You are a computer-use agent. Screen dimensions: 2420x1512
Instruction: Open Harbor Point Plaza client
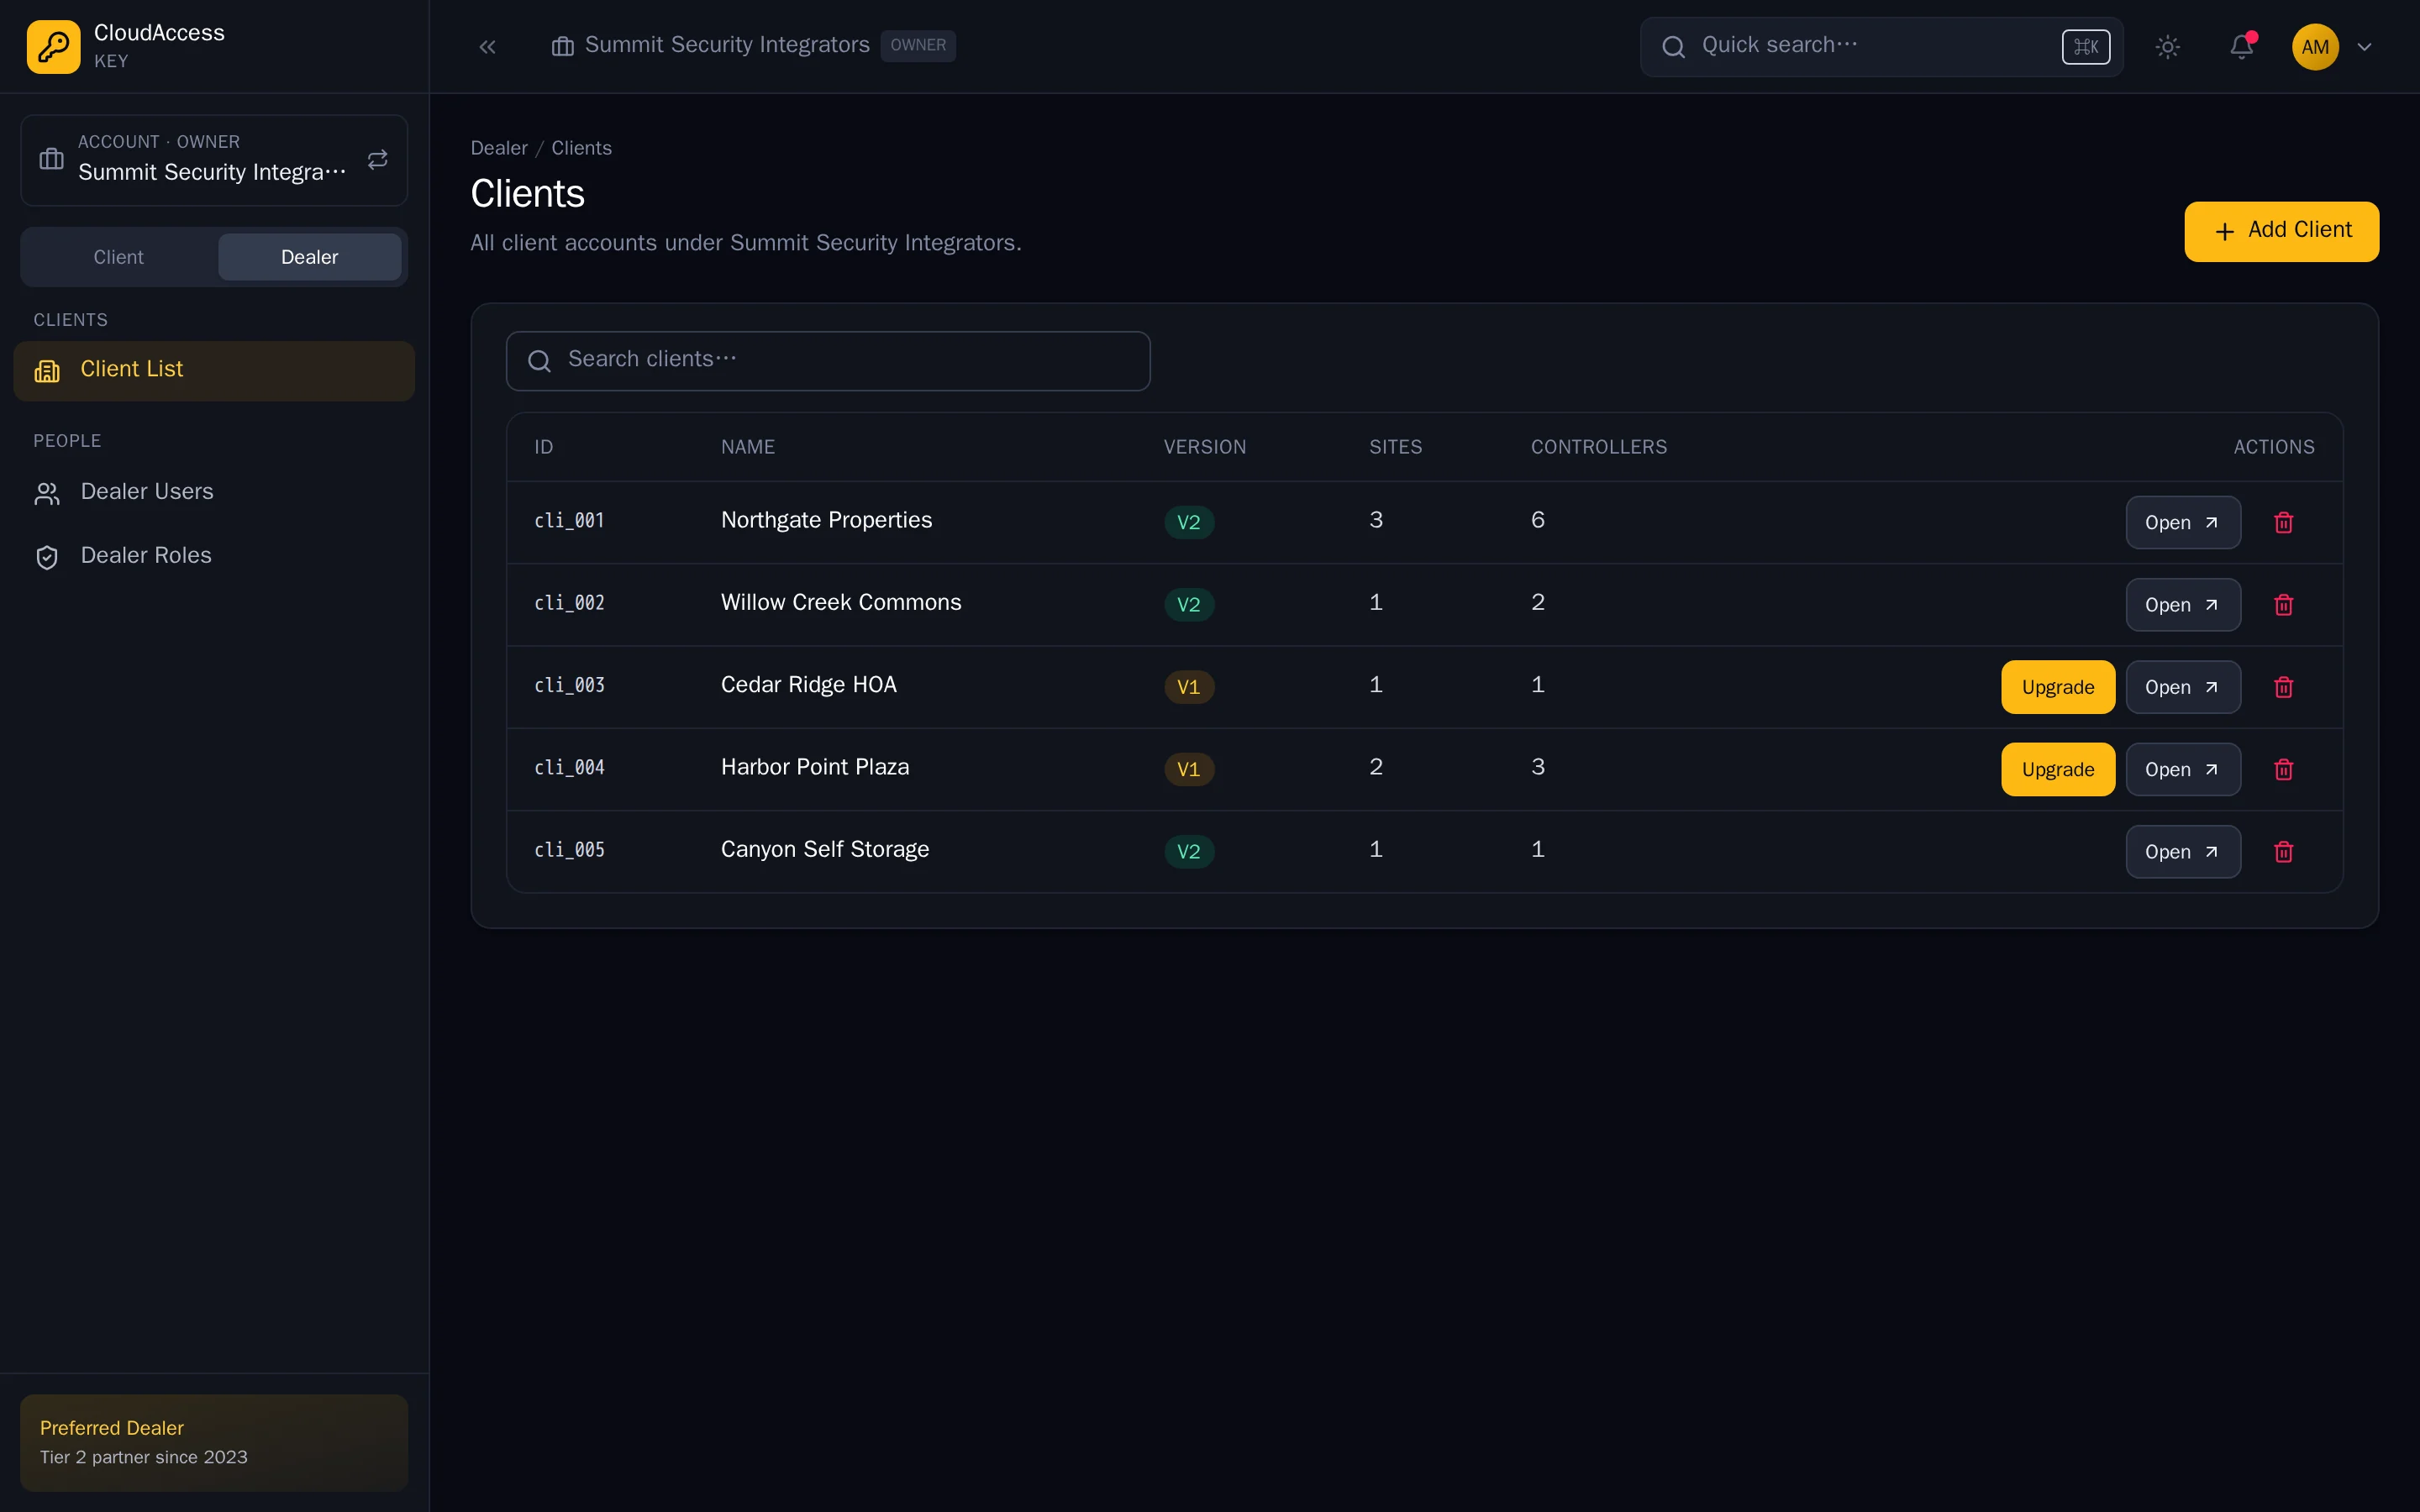pos(2182,769)
